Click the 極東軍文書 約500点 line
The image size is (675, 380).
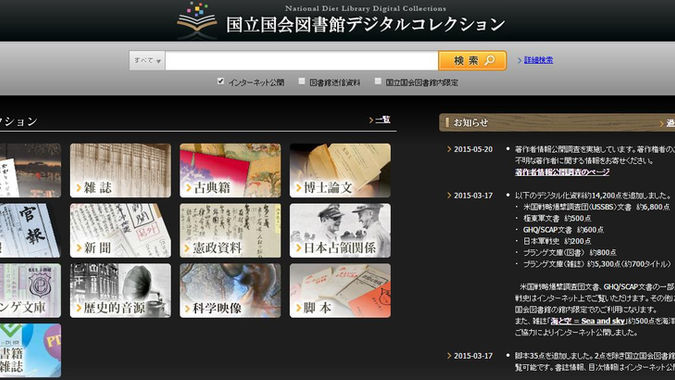click(557, 218)
